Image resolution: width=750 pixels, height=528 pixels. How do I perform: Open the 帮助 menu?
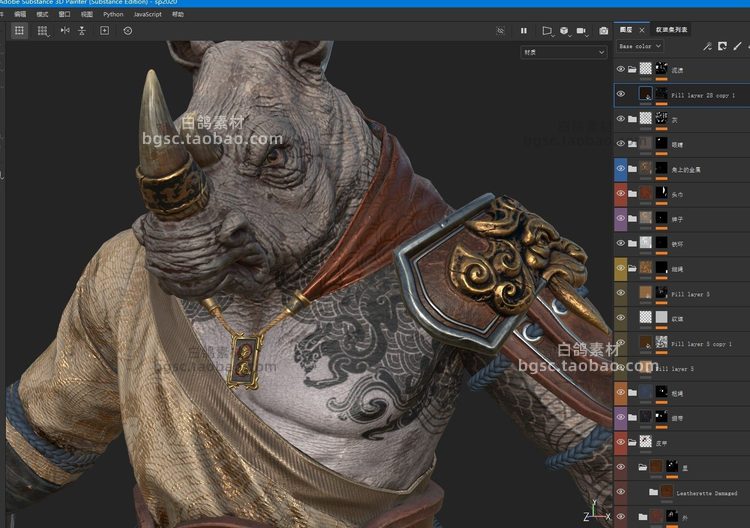coord(178,14)
